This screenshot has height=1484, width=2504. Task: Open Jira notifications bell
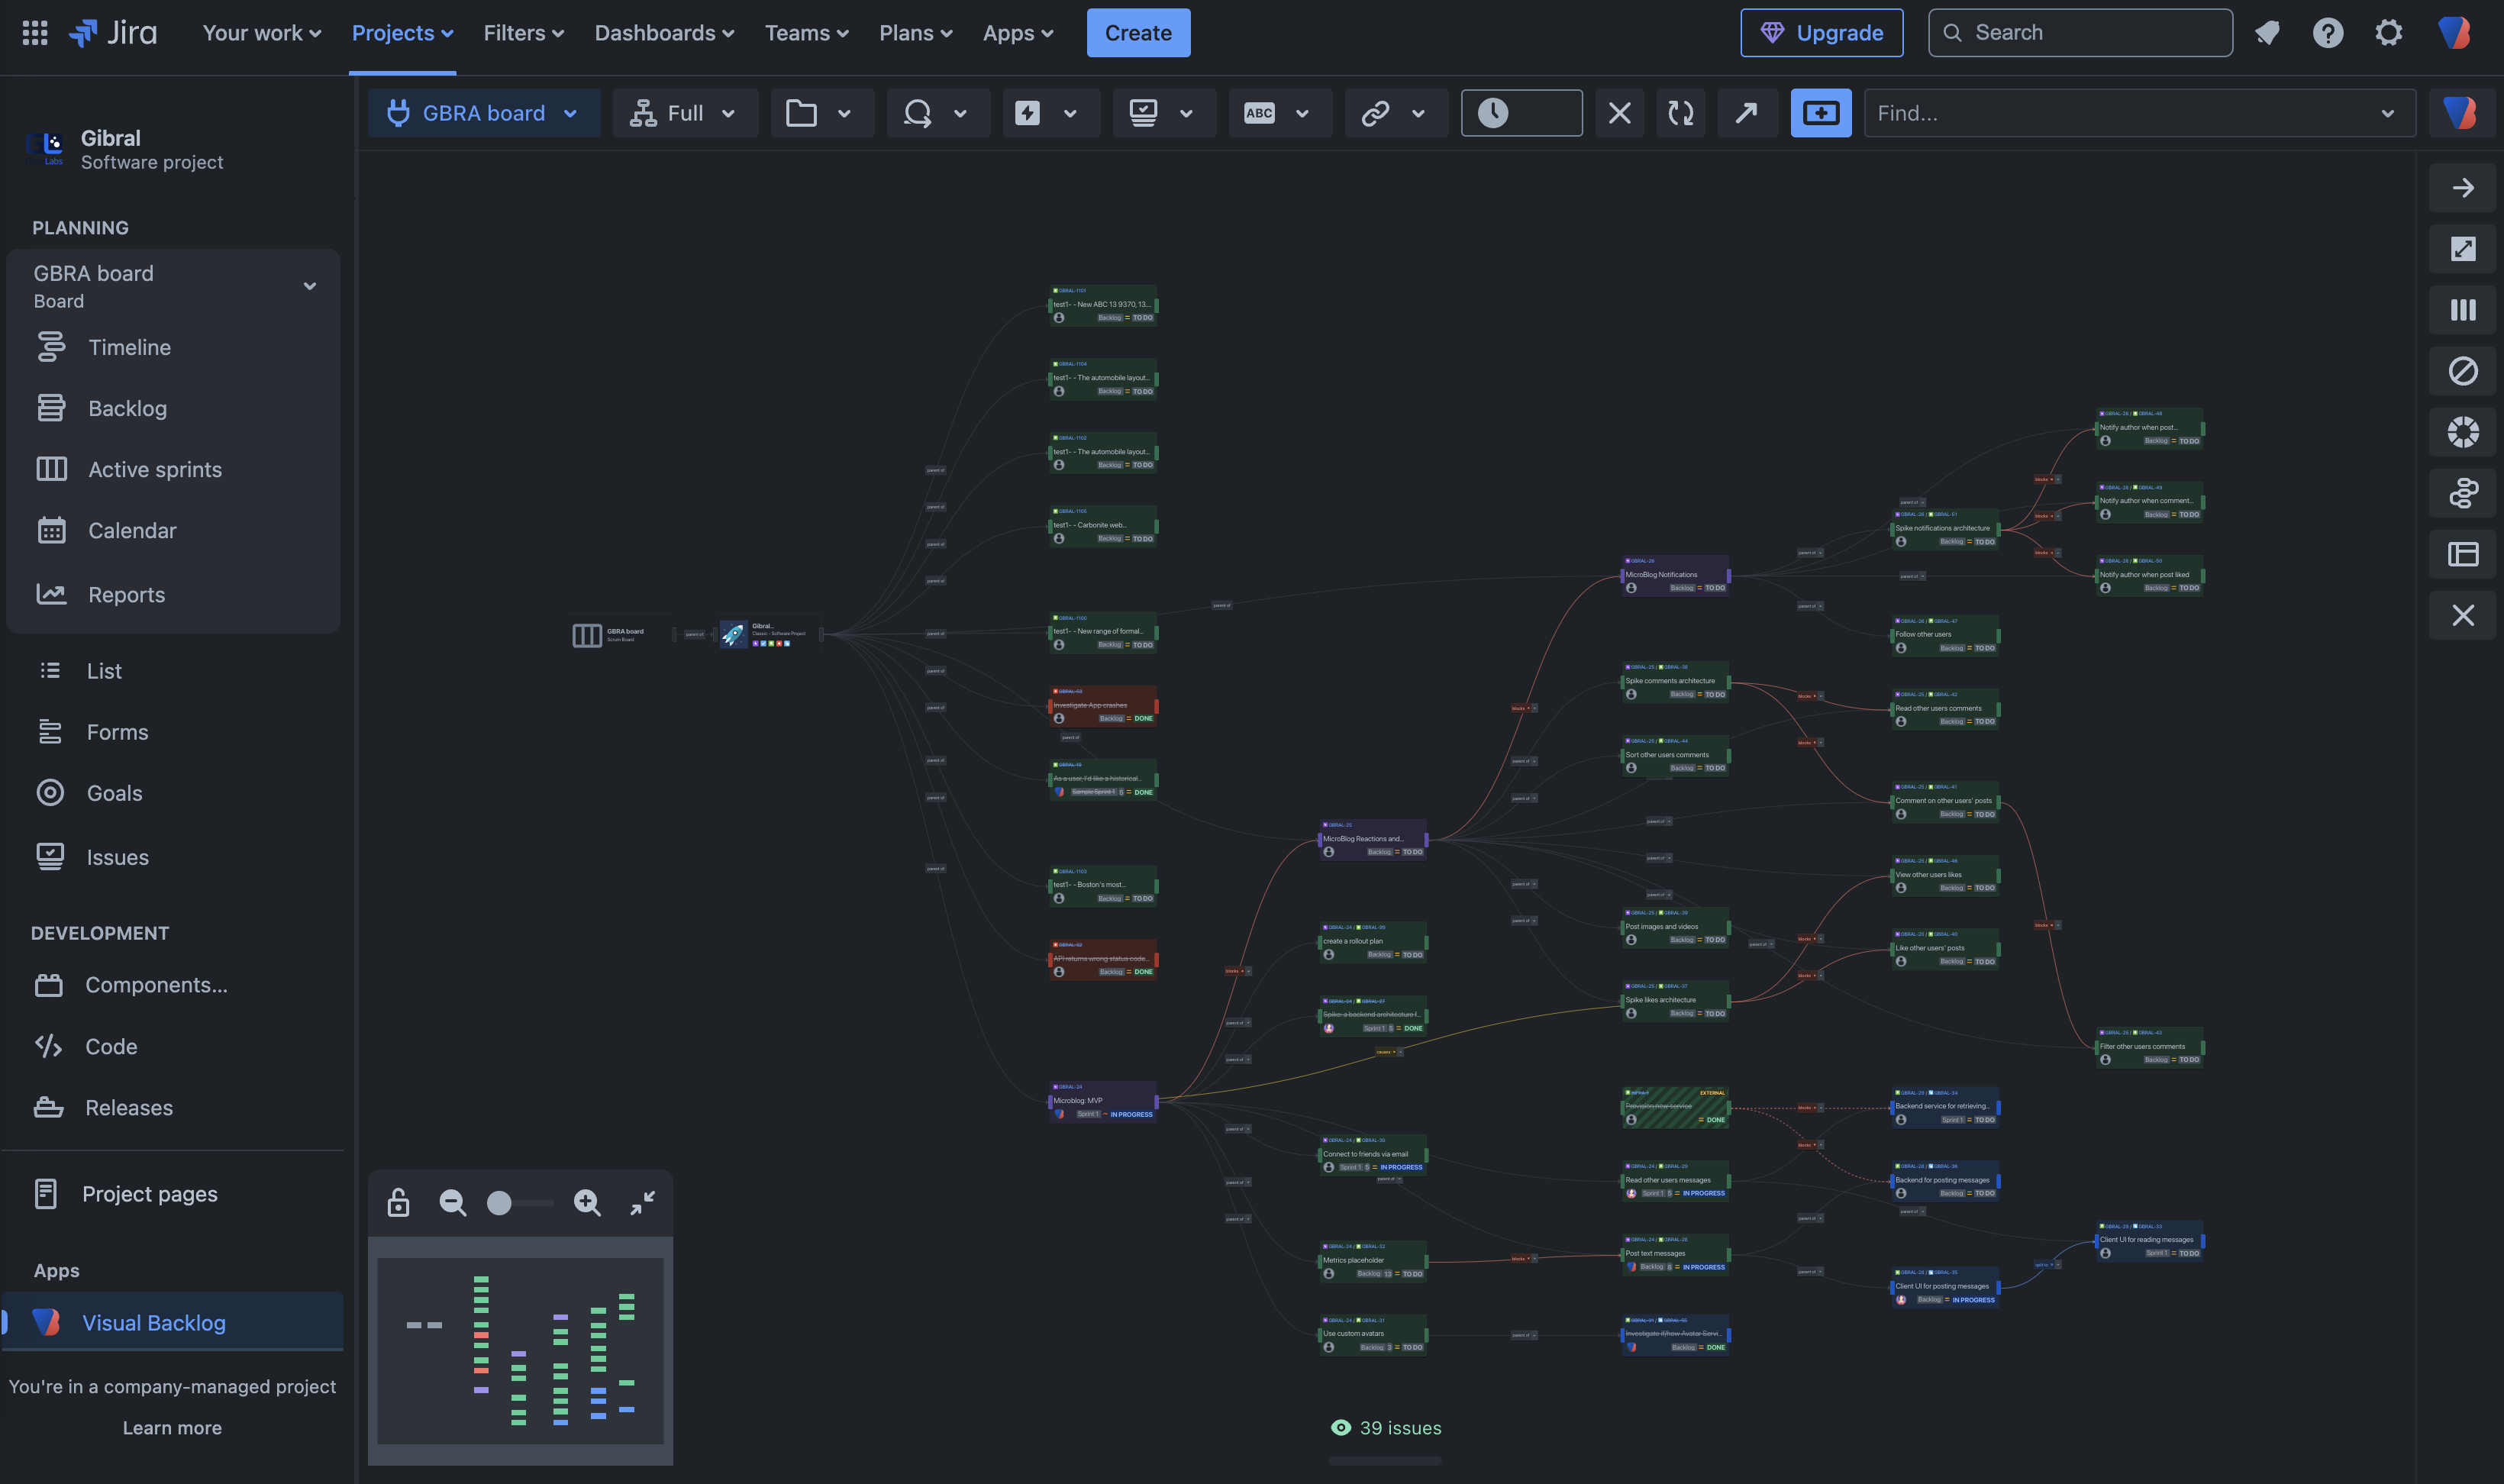tap(2267, 33)
